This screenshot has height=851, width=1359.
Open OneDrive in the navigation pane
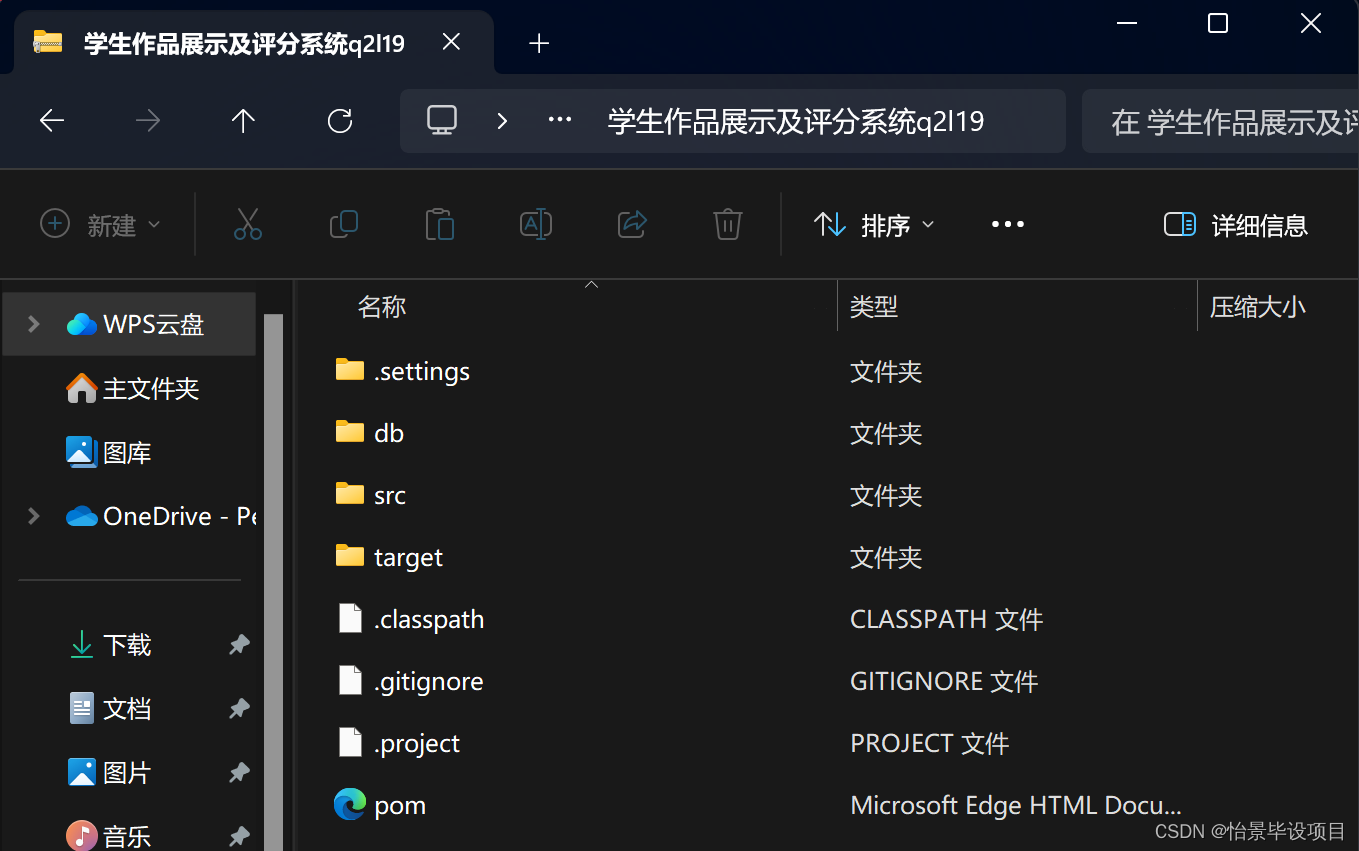click(x=161, y=516)
